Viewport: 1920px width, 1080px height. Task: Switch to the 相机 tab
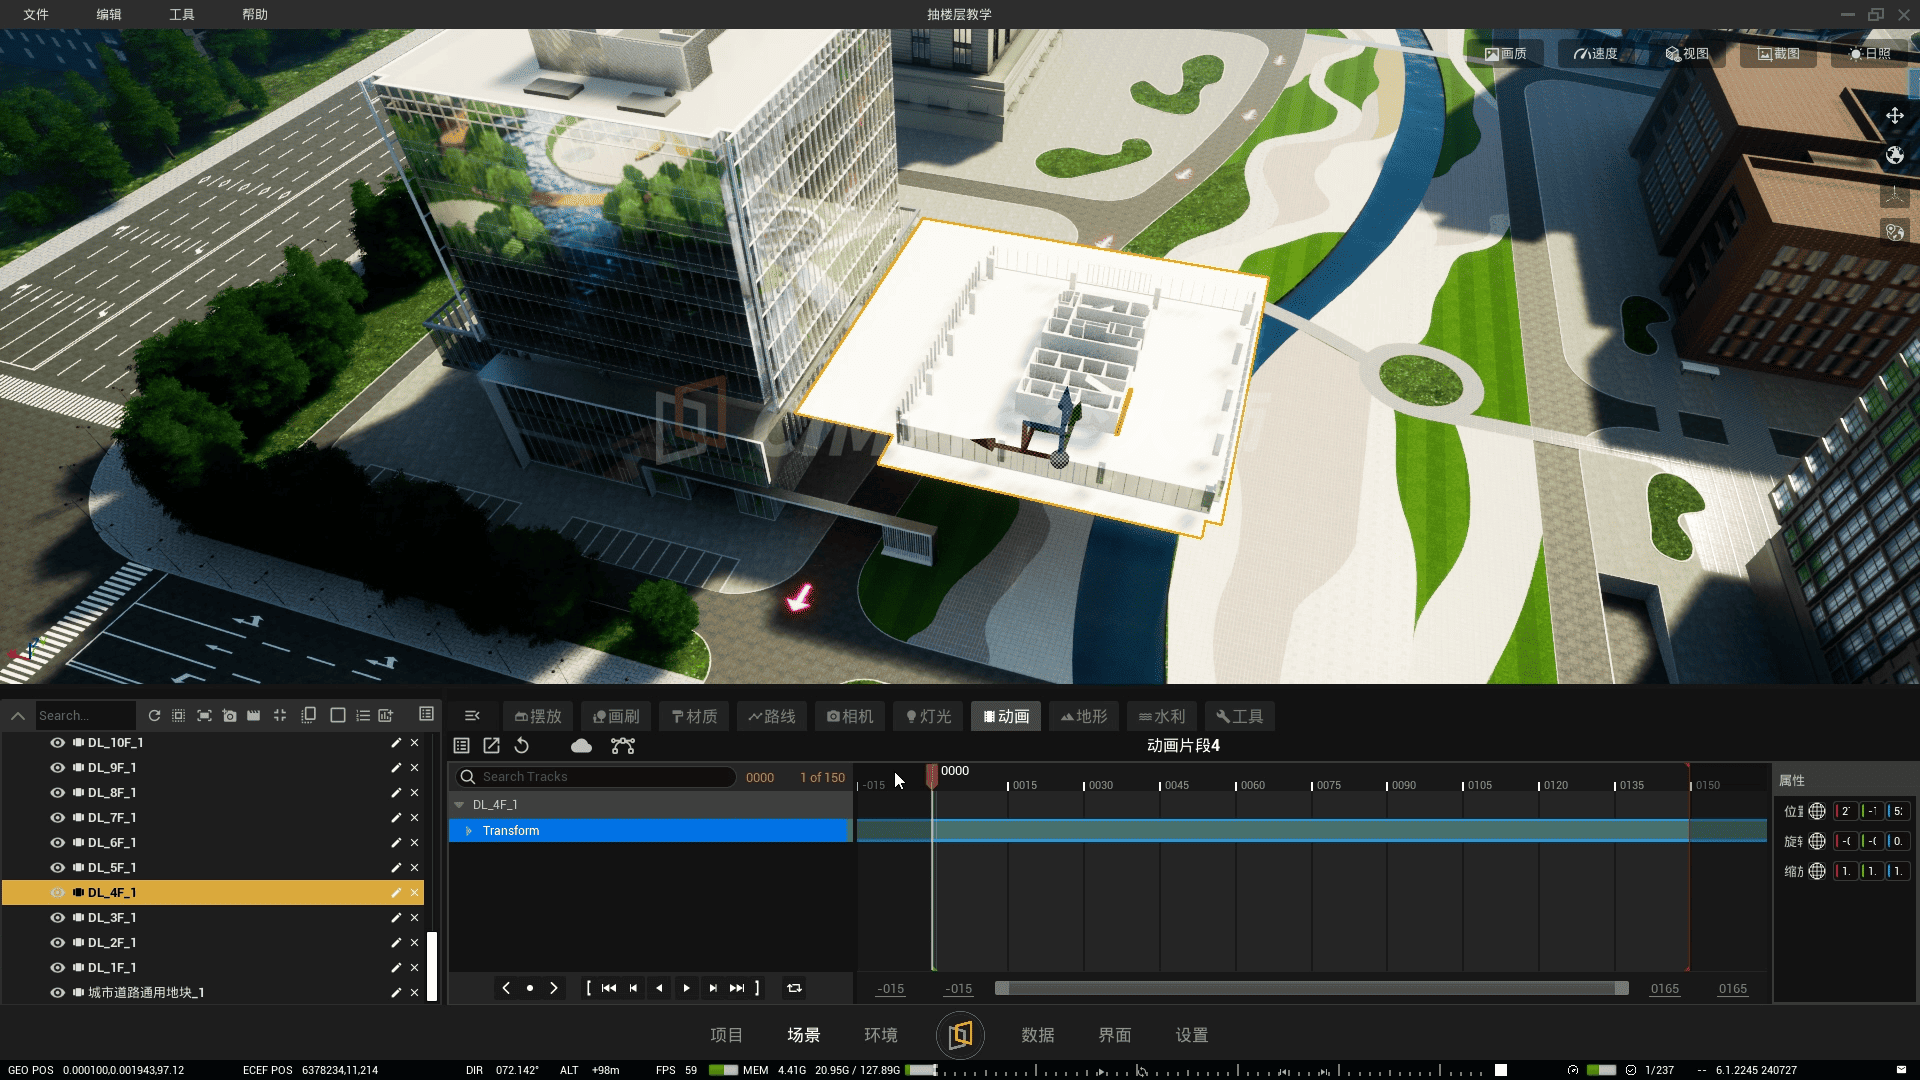pyautogui.click(x=850, y=716)
